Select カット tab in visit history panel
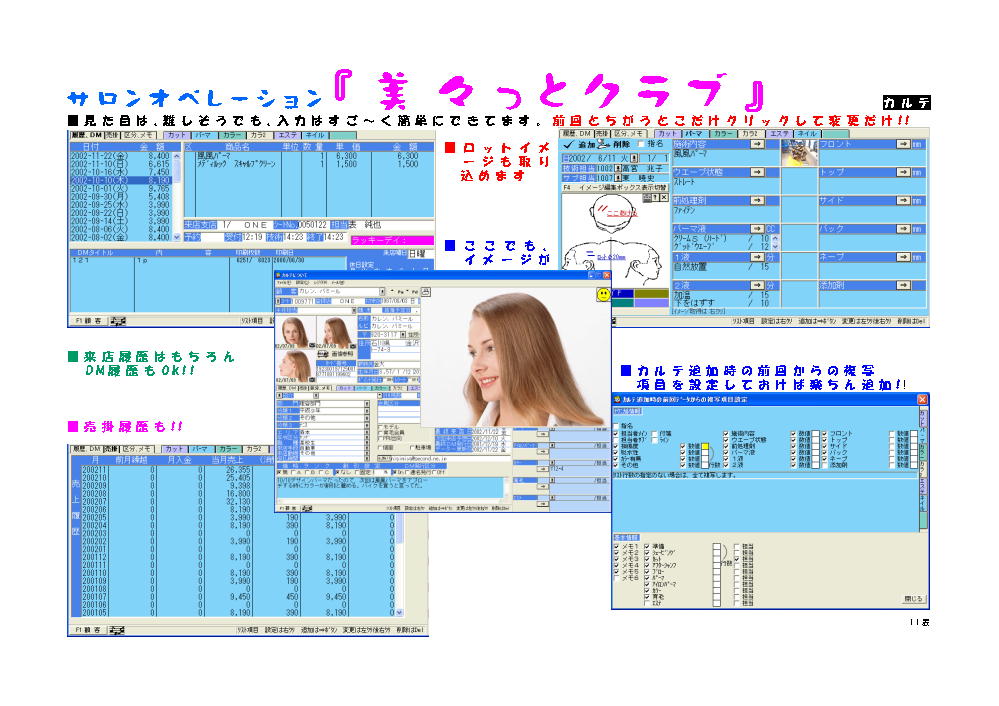The height and width of the screenshot is (706, 999). coord(176,135)
